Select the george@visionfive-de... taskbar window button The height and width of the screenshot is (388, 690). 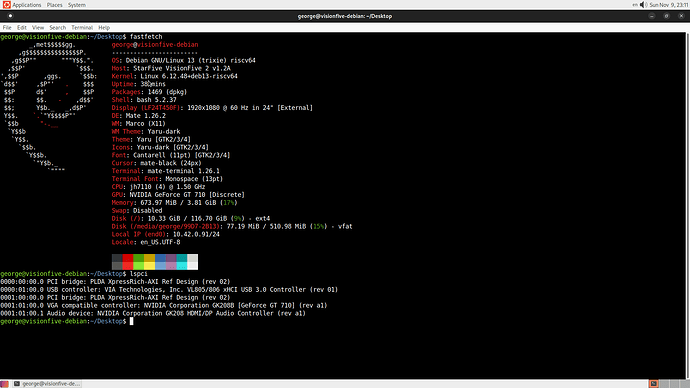click(47, 384)
